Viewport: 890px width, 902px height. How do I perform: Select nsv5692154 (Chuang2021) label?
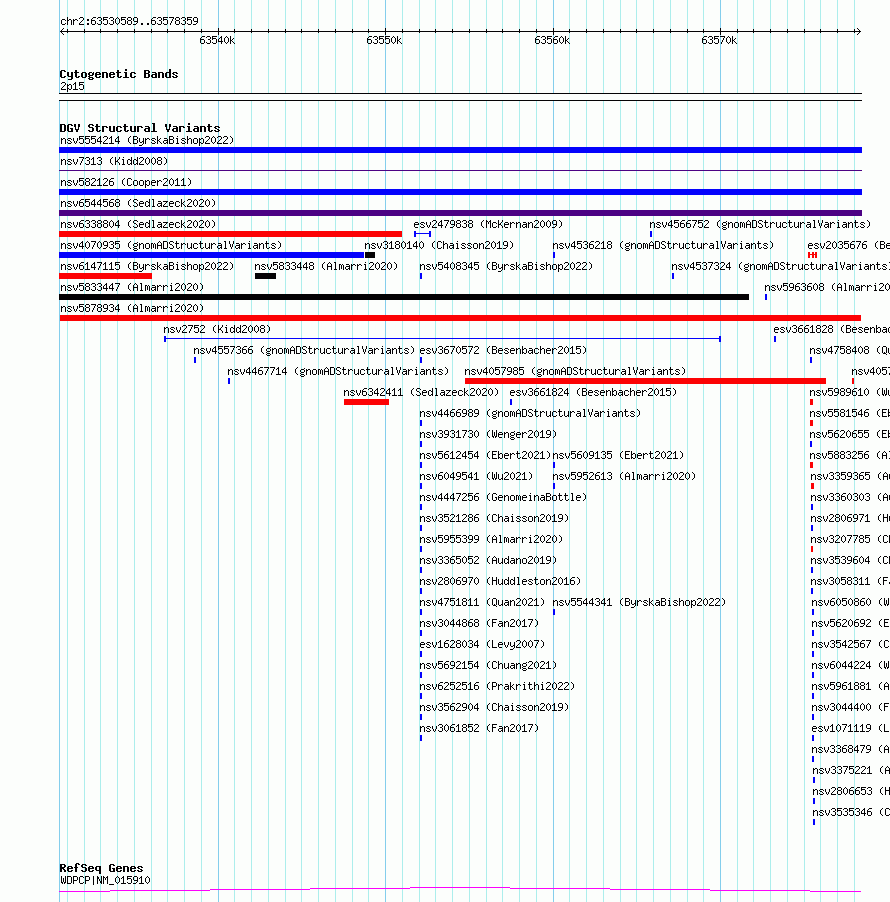click(x=488, y=665)
